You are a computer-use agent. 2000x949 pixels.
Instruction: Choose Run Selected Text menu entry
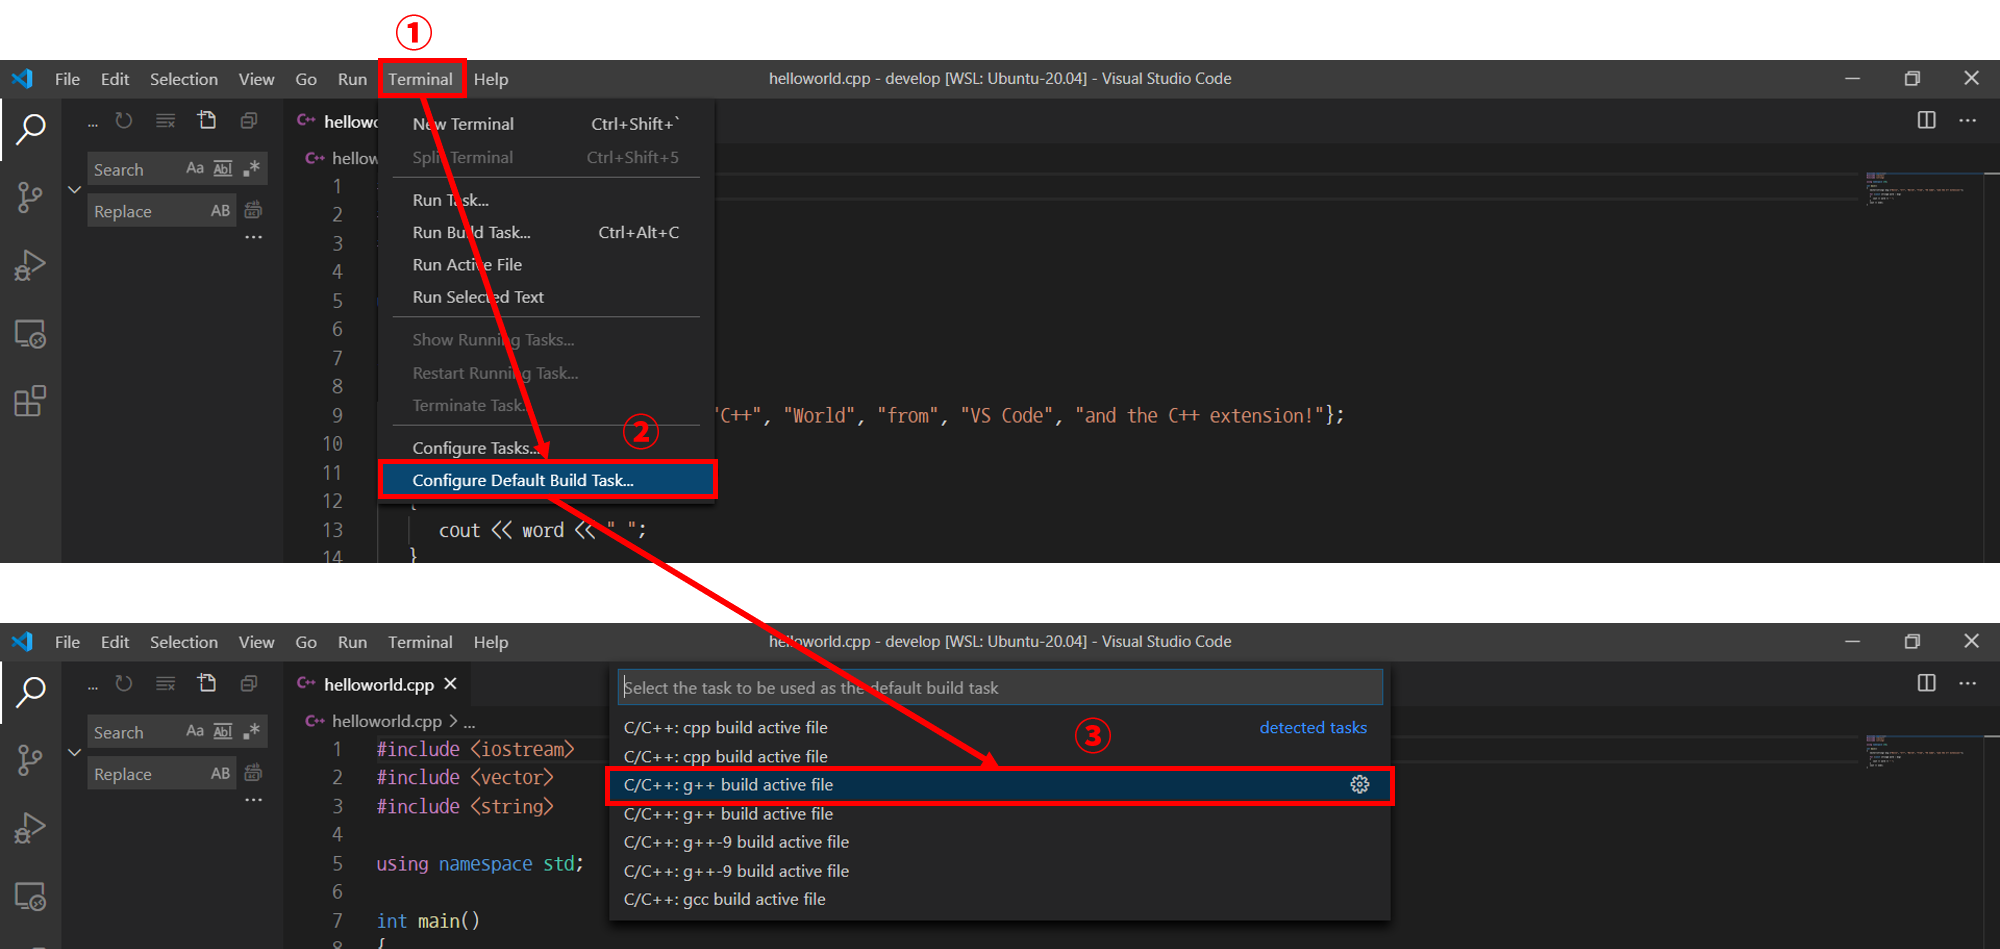point(546,297)
